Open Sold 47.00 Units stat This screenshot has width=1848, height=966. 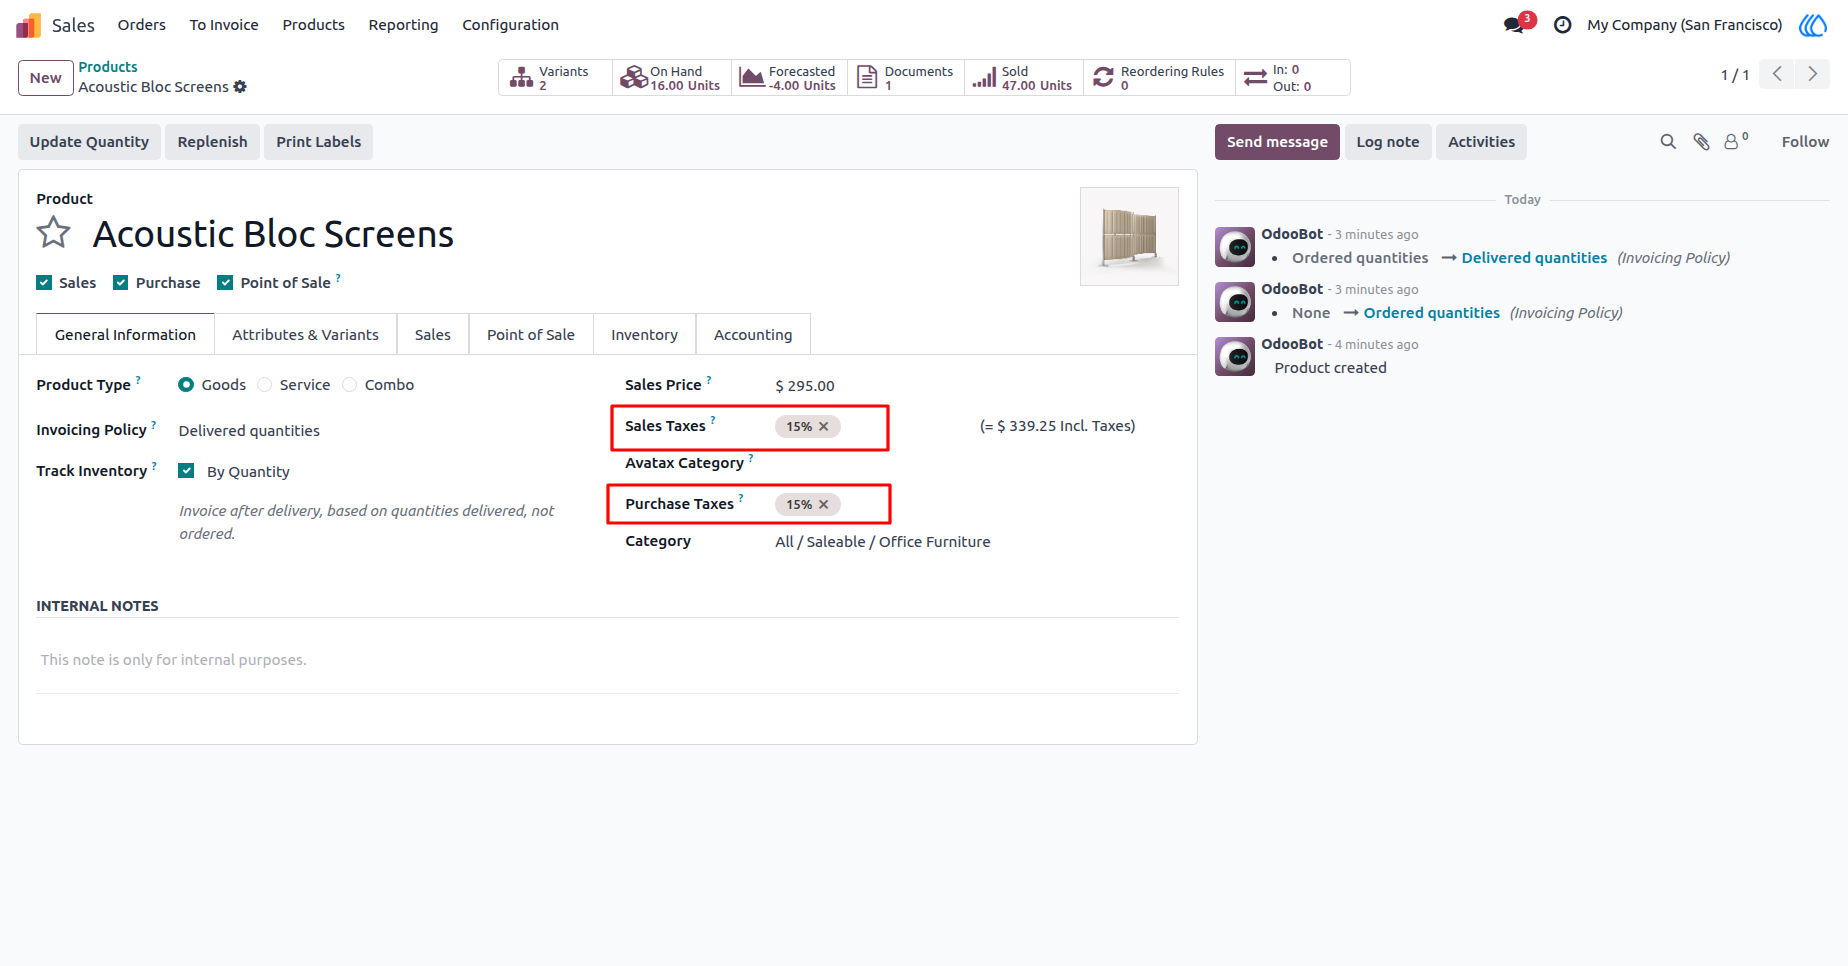pos(1024,78)
